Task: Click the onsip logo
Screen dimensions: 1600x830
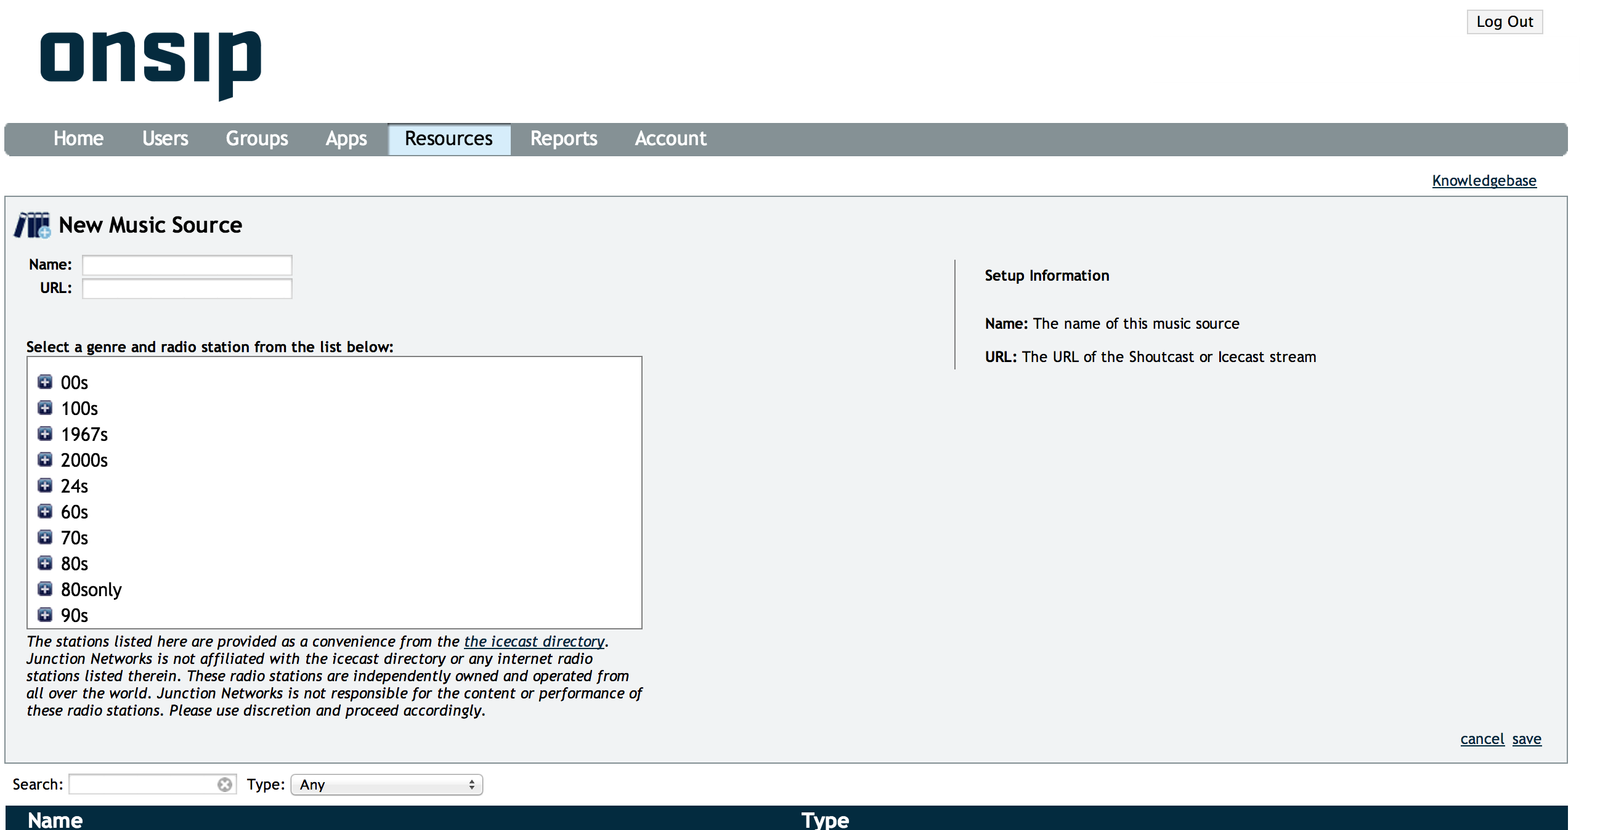Action: [x=150, y=60]
